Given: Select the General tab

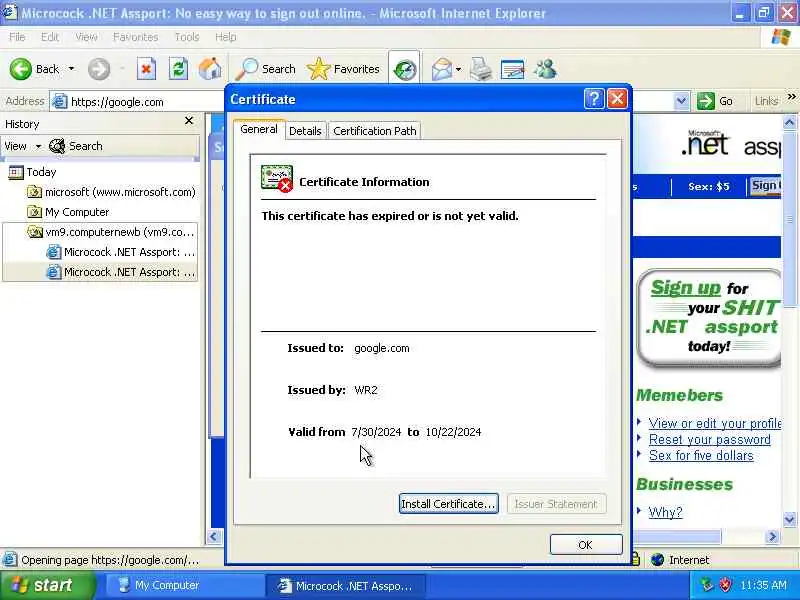Looking at the screenshot, I should pos(259,129).
